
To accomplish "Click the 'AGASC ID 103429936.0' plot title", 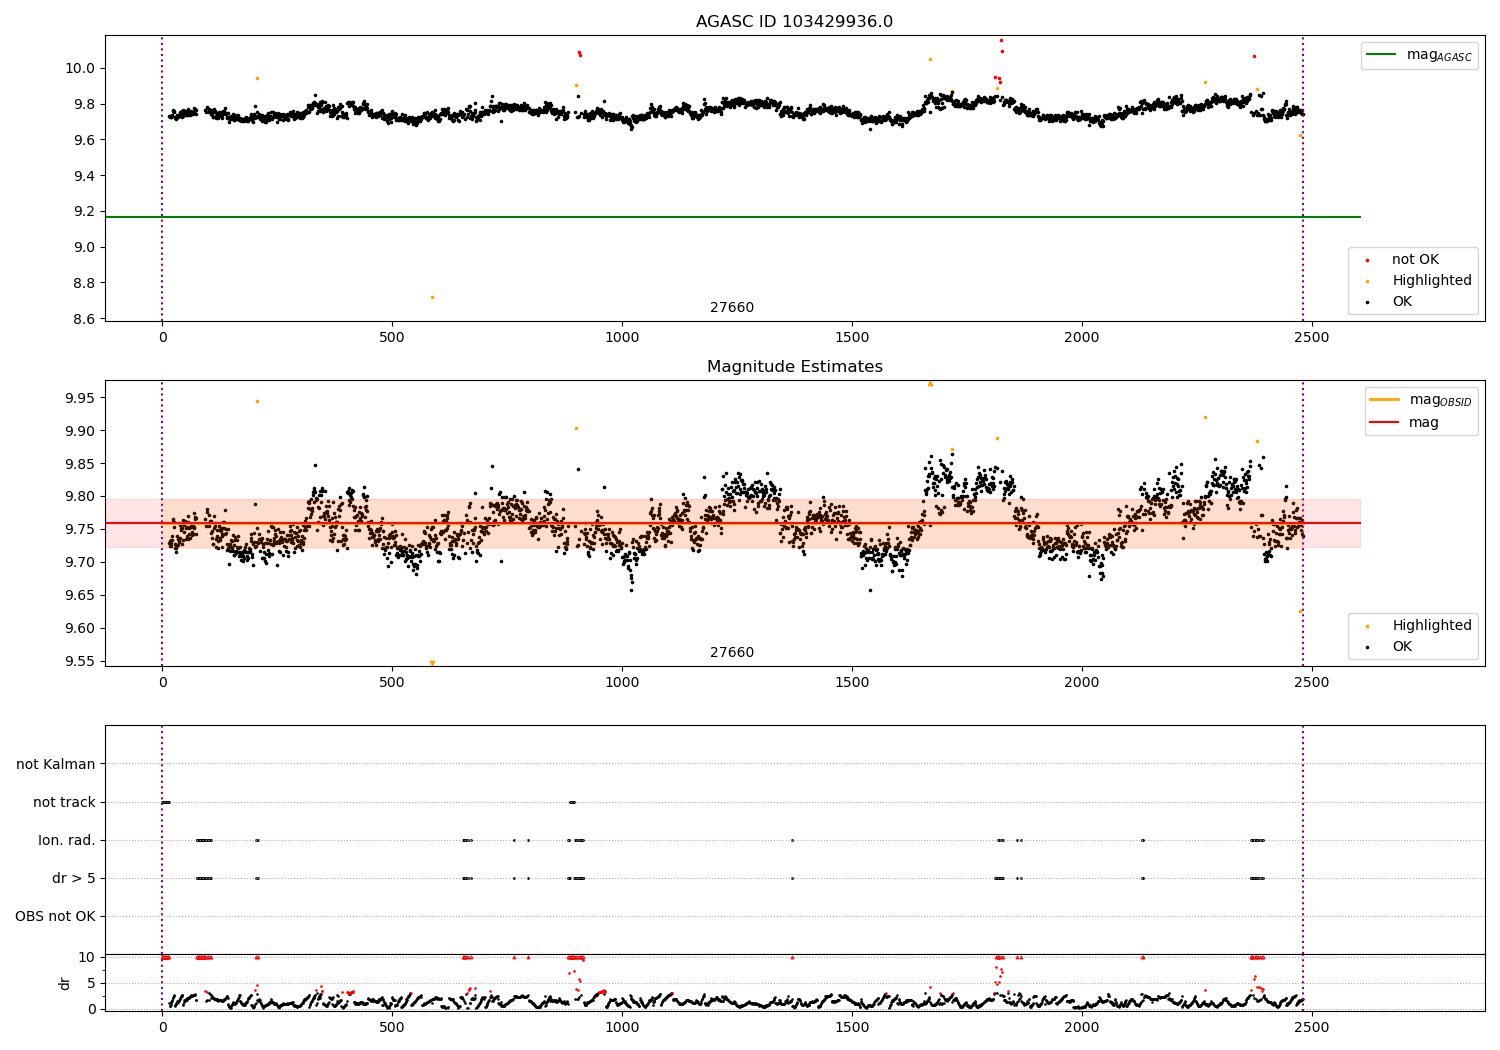I will click(794, 22).
